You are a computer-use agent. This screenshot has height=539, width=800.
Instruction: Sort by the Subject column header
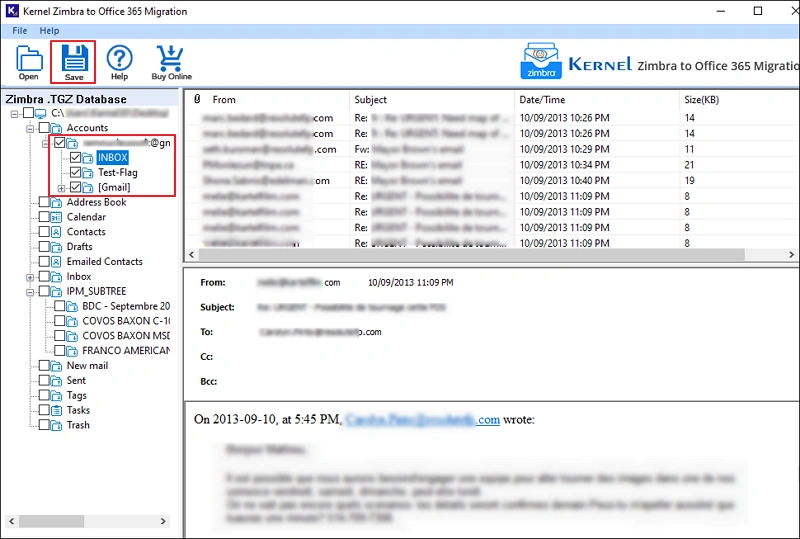(432, 100)
